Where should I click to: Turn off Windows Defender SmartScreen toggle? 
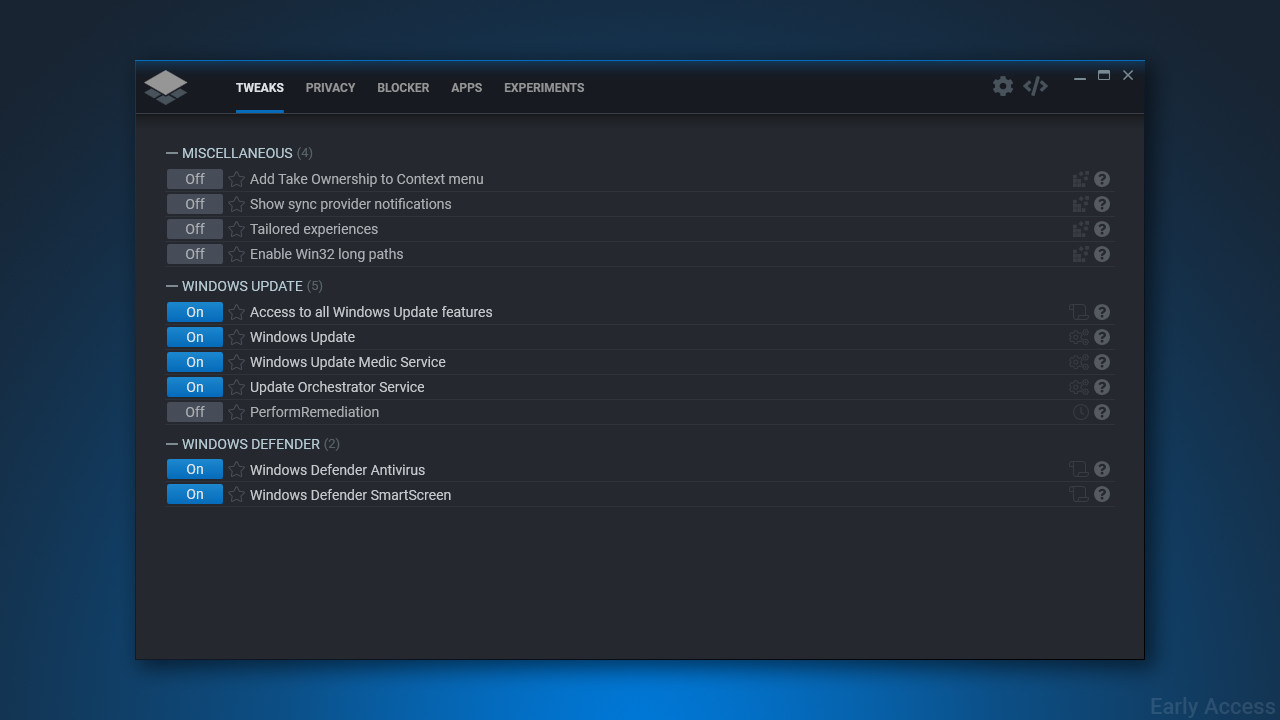195,494
